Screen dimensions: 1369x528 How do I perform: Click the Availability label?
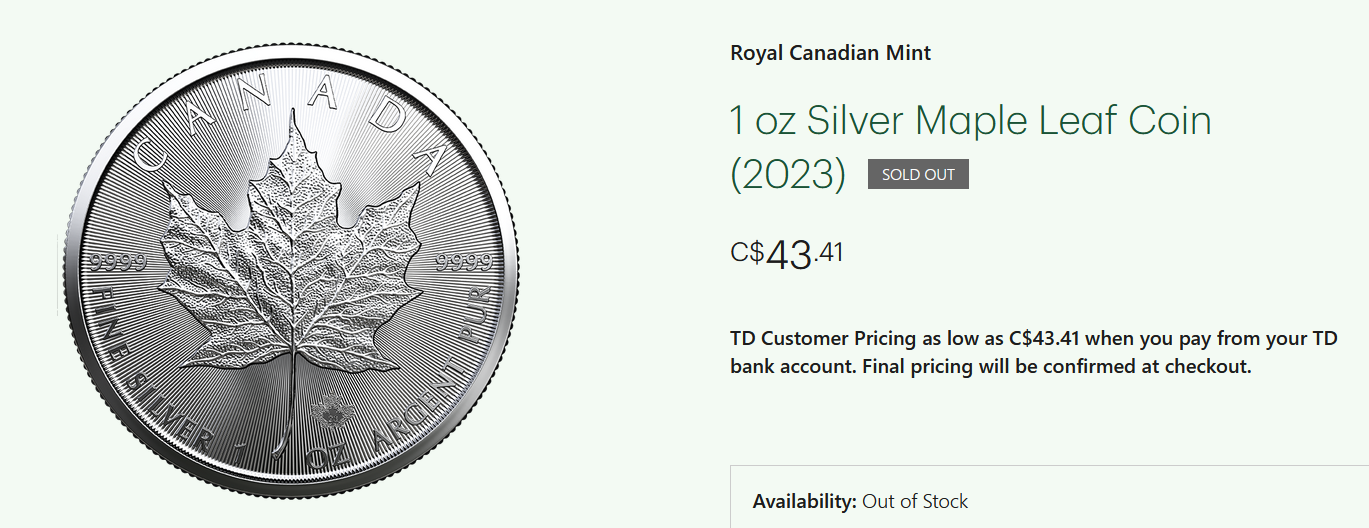(803, 501)
